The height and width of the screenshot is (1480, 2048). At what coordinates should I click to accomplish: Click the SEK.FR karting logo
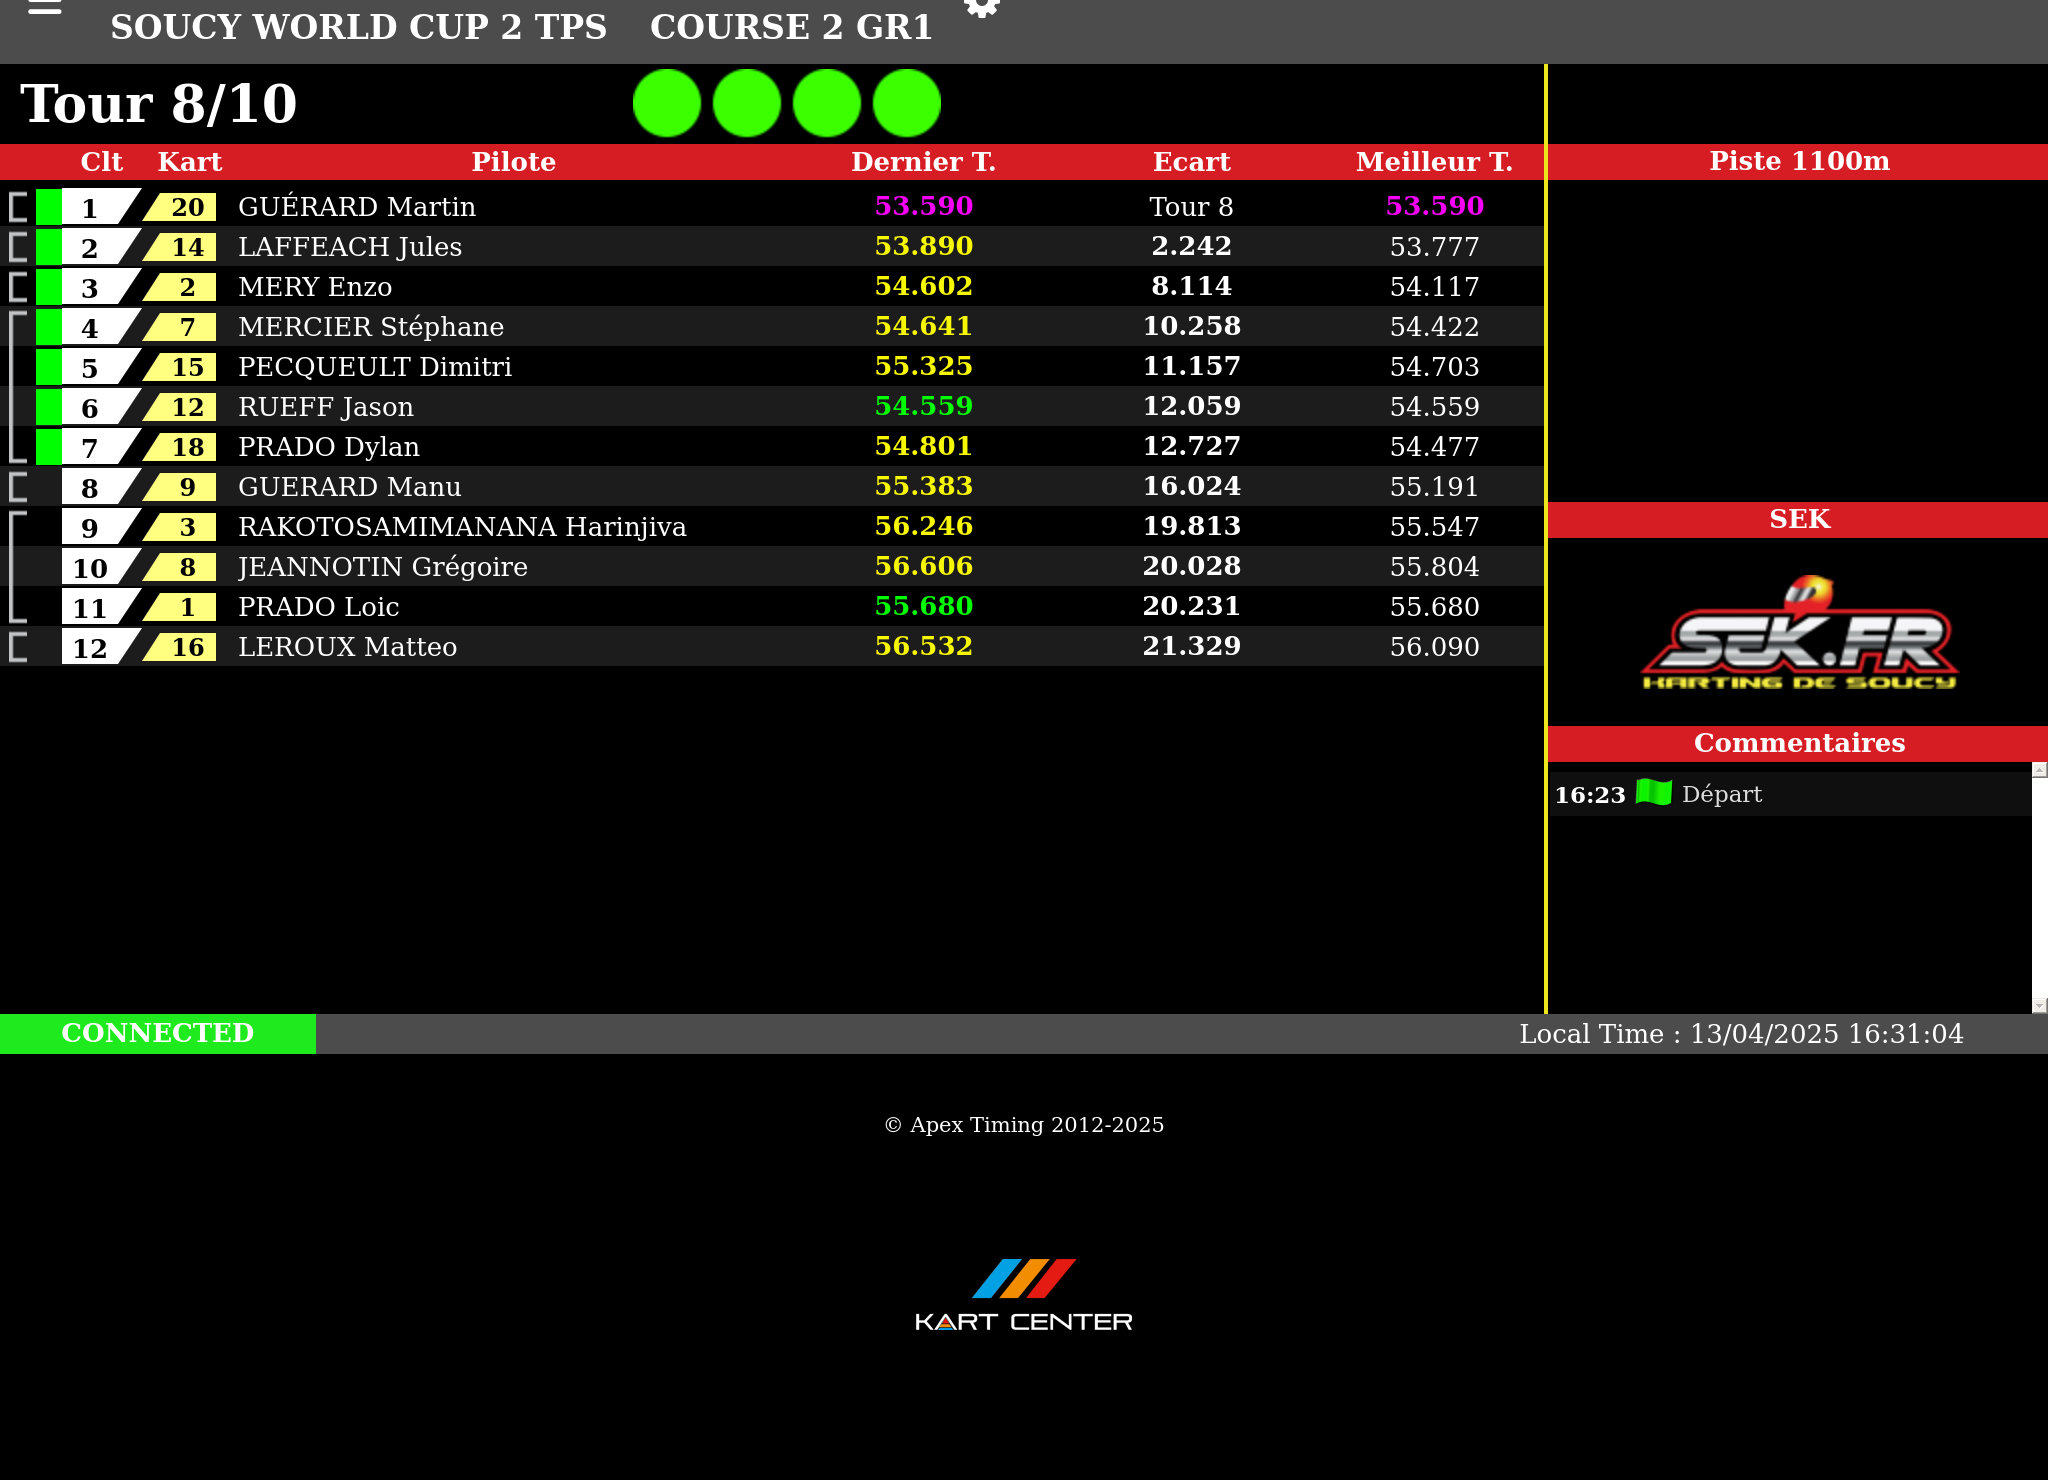coord(1799,634)
